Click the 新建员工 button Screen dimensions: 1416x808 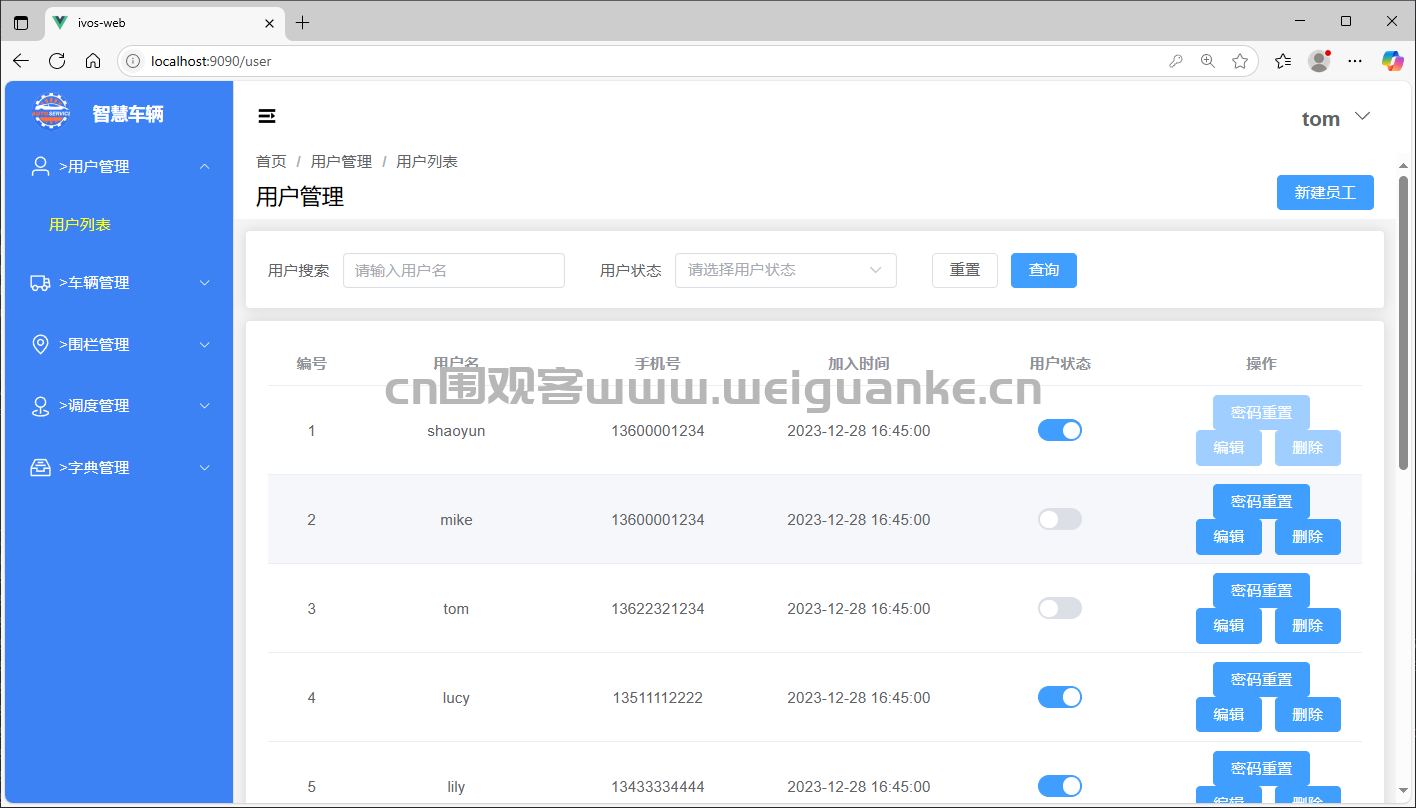[1325, 192]
